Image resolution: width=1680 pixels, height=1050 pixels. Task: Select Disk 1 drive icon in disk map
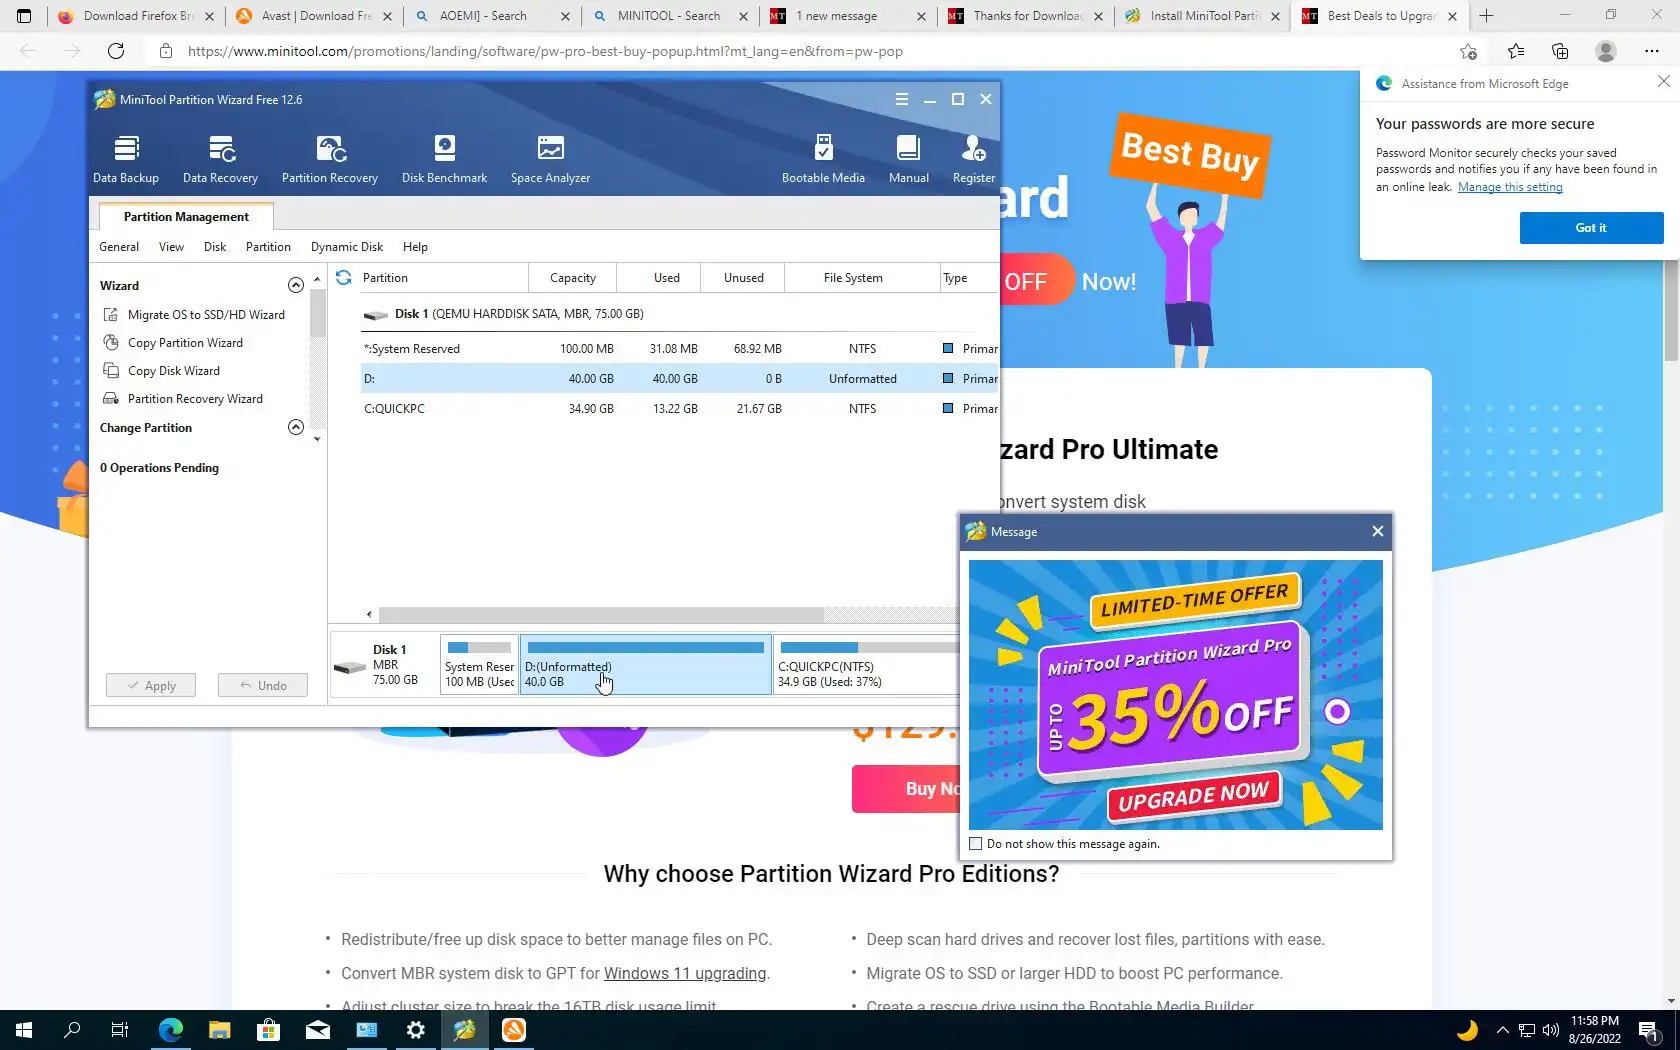pyautogui.click(x=349, y=667)
